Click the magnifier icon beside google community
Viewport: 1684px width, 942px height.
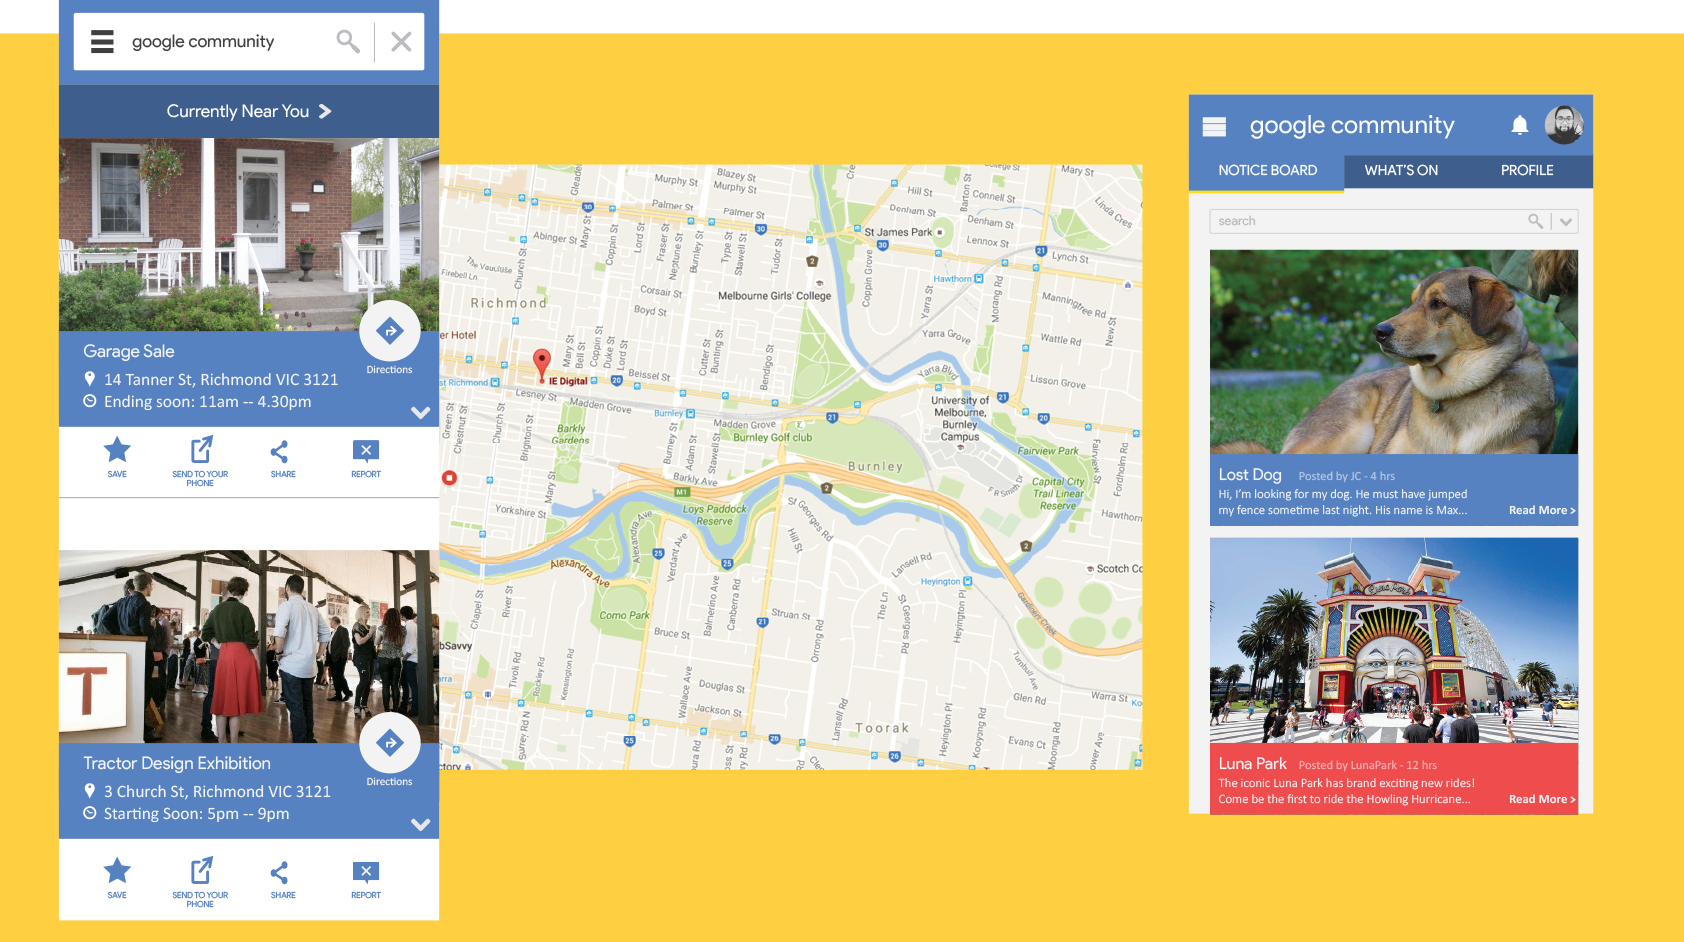pyautogui.click(x=348, y=41)
